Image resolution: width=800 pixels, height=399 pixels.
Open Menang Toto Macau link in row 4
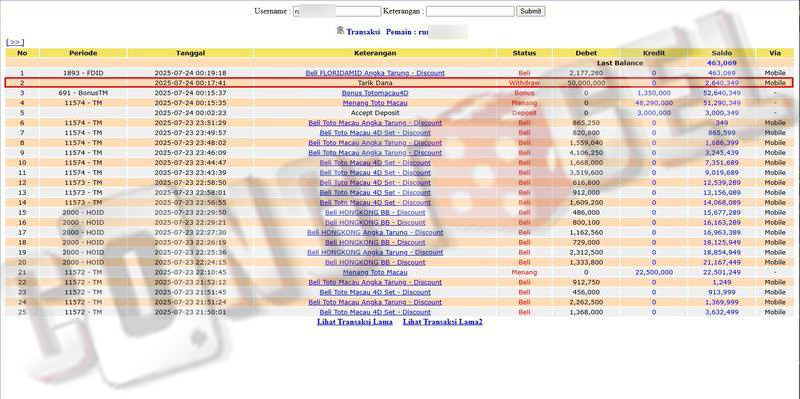coord(375,103)
